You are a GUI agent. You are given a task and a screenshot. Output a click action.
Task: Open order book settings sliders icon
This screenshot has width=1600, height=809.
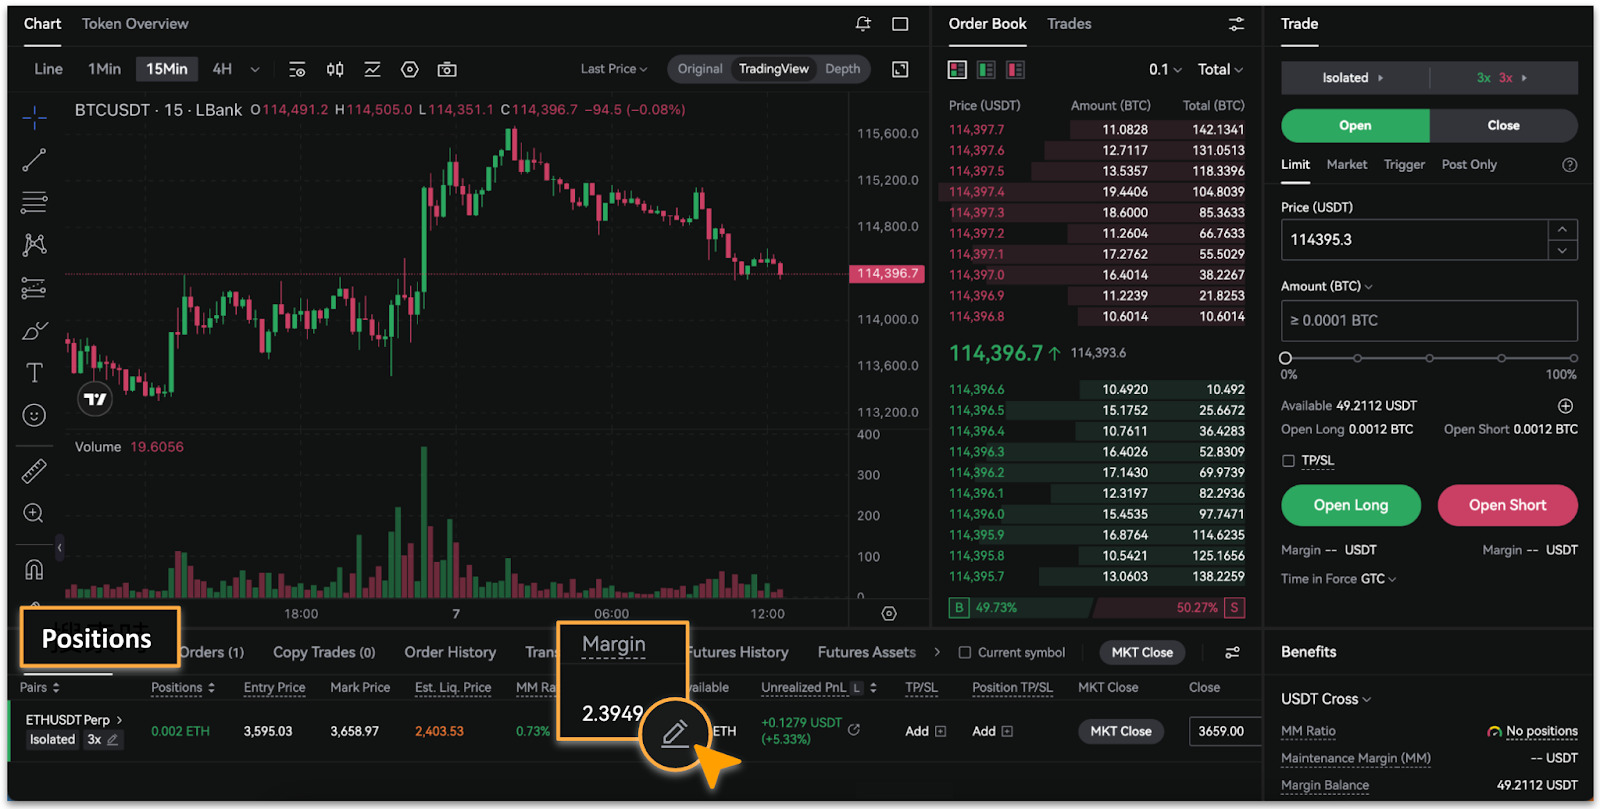tap(1236, 24)
